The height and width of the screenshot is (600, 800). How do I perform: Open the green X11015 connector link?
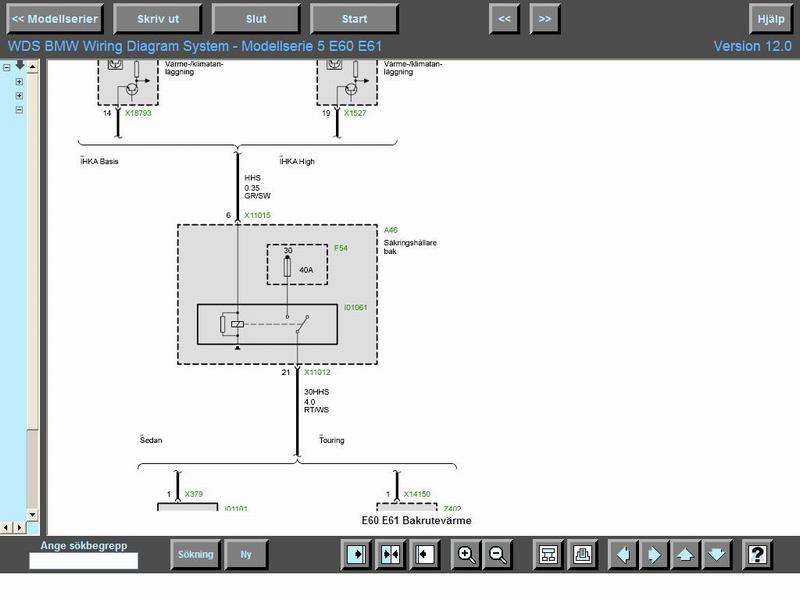[x=257, y=215]
